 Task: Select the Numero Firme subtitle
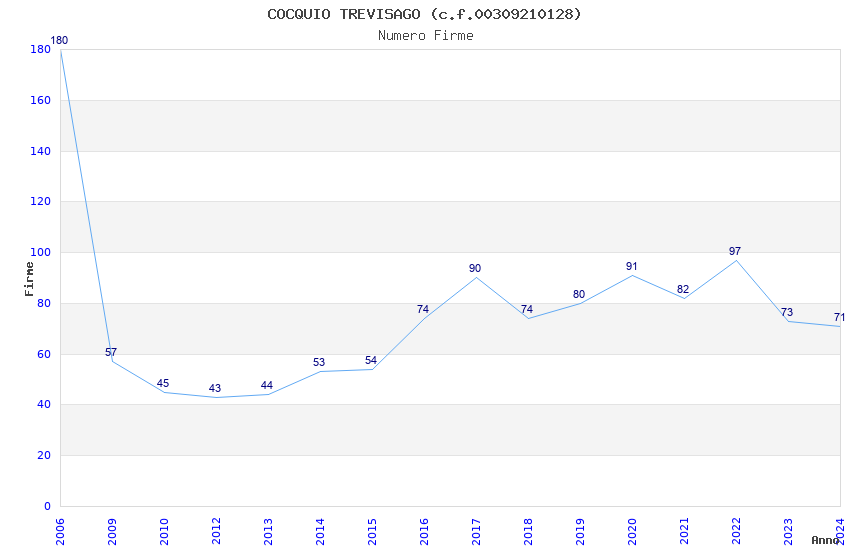(x=426, y=35)
